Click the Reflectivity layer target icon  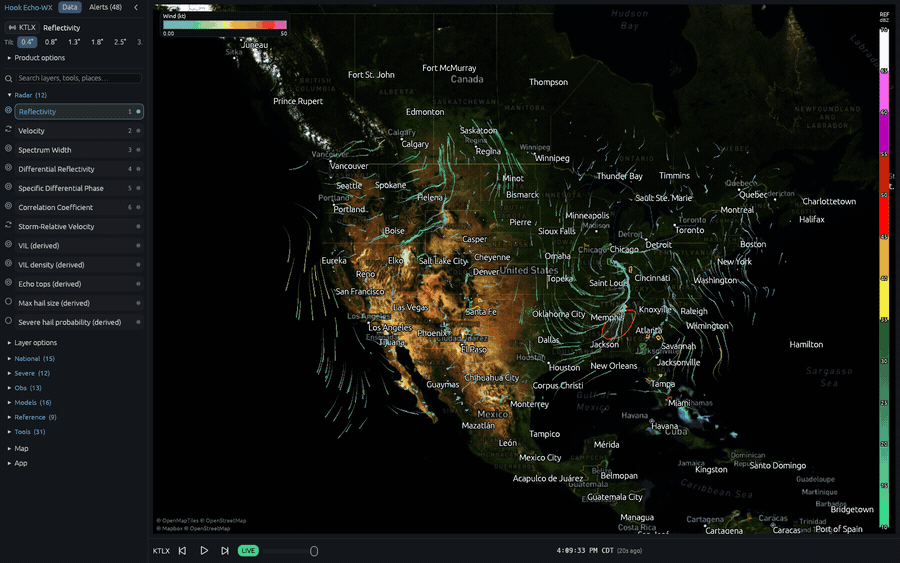point(8,110)
